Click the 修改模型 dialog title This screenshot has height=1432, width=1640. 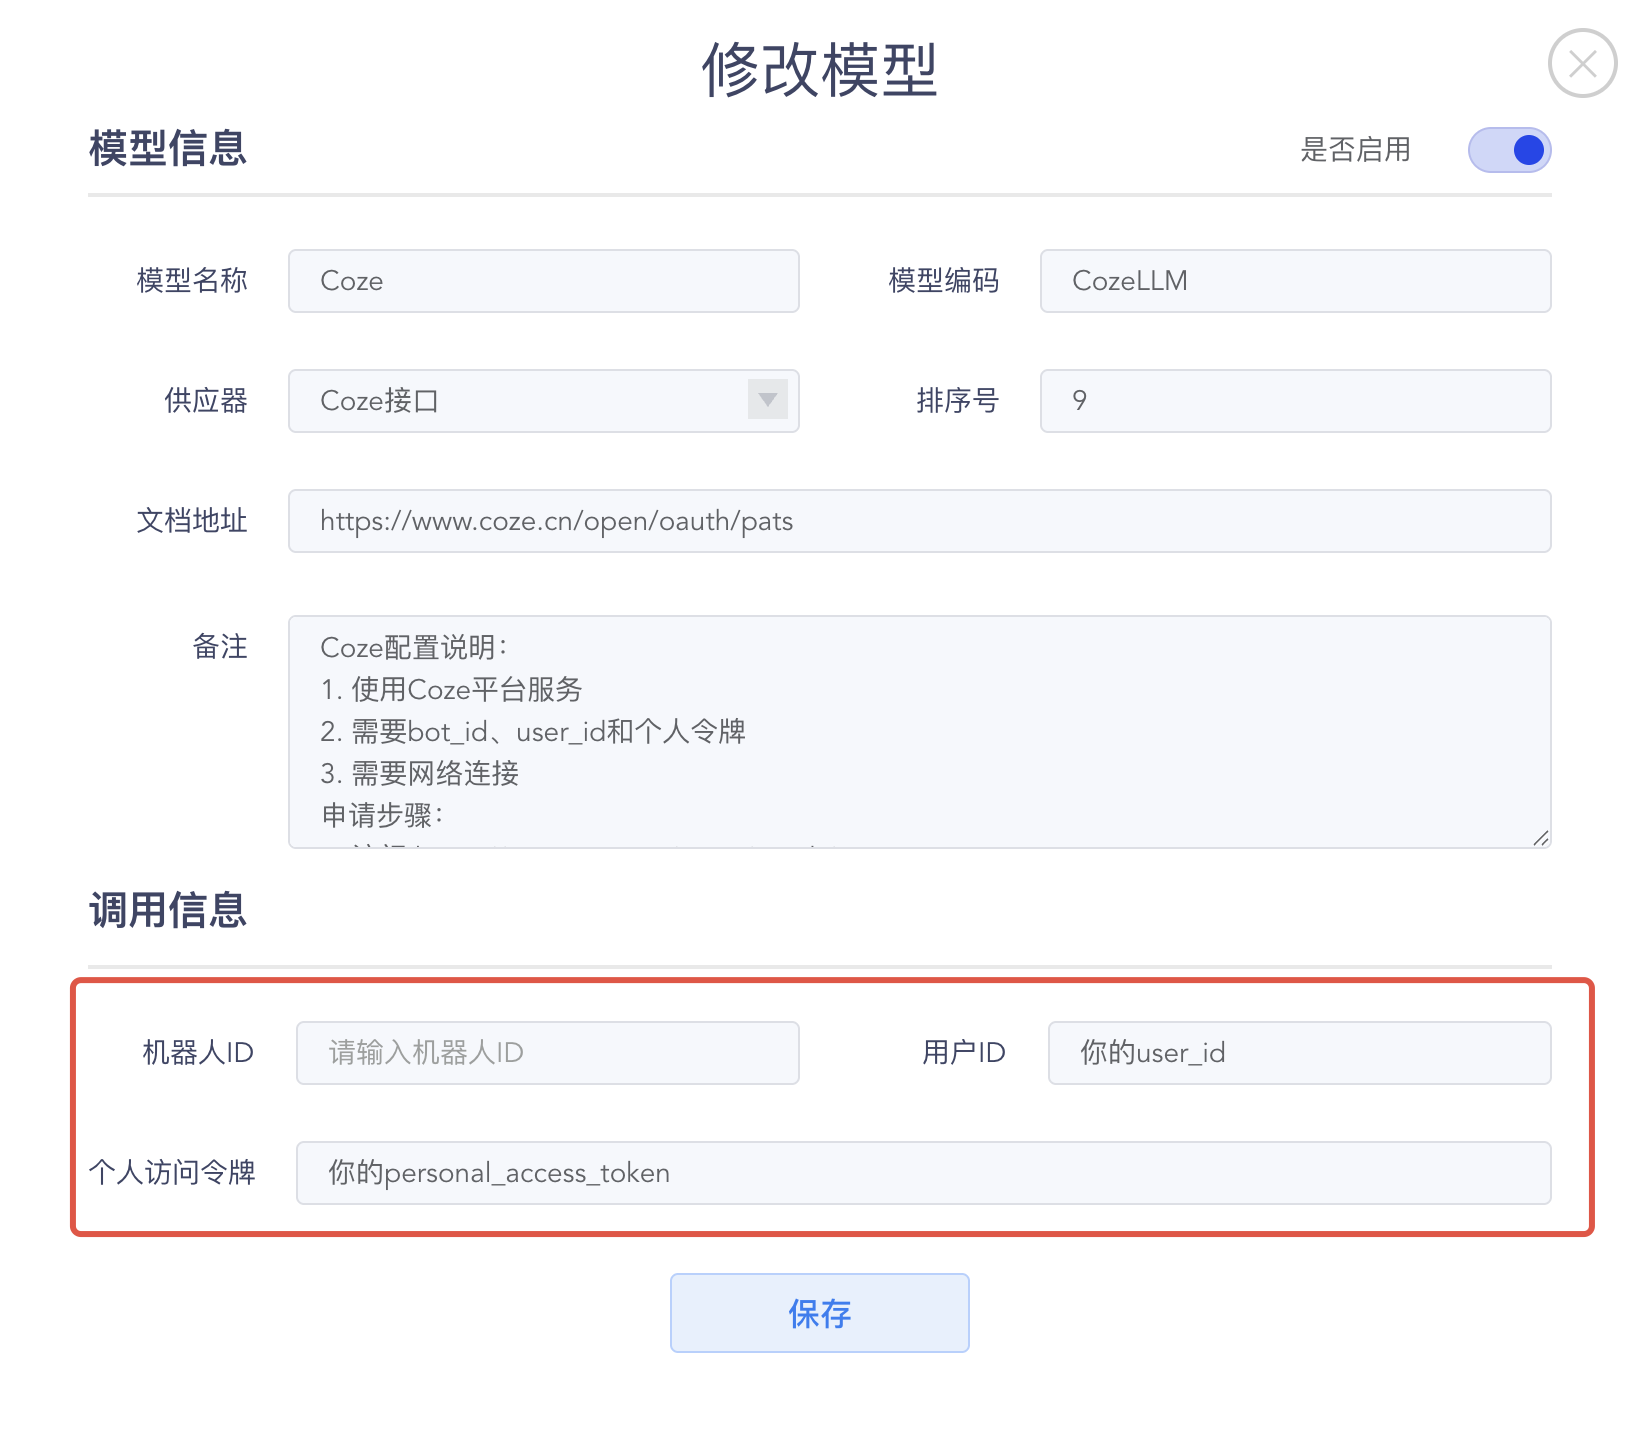pyautogui.click(x=820, y=70)
